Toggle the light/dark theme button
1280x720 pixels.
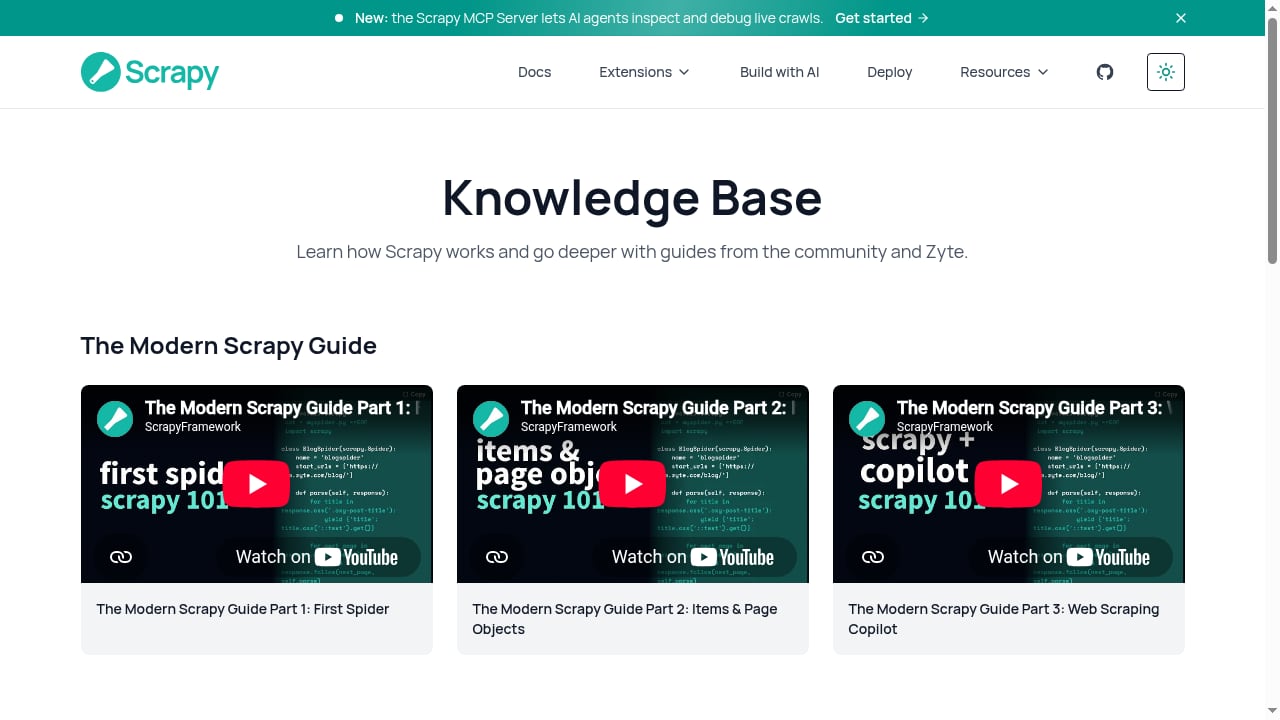pos(1166,72)
